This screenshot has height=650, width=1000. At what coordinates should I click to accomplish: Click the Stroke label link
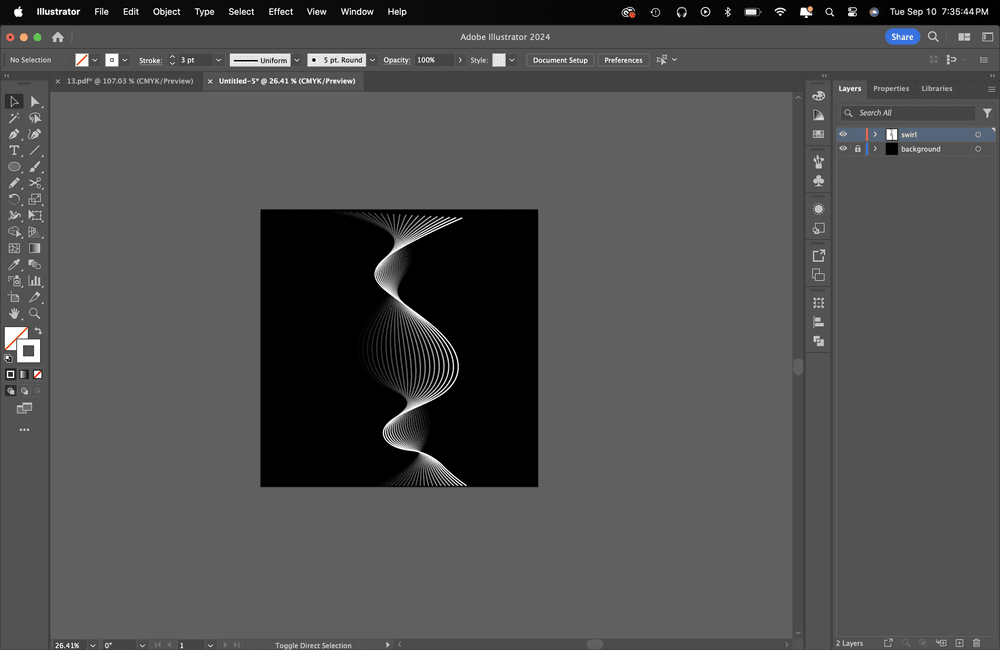[x=151, y=60]
